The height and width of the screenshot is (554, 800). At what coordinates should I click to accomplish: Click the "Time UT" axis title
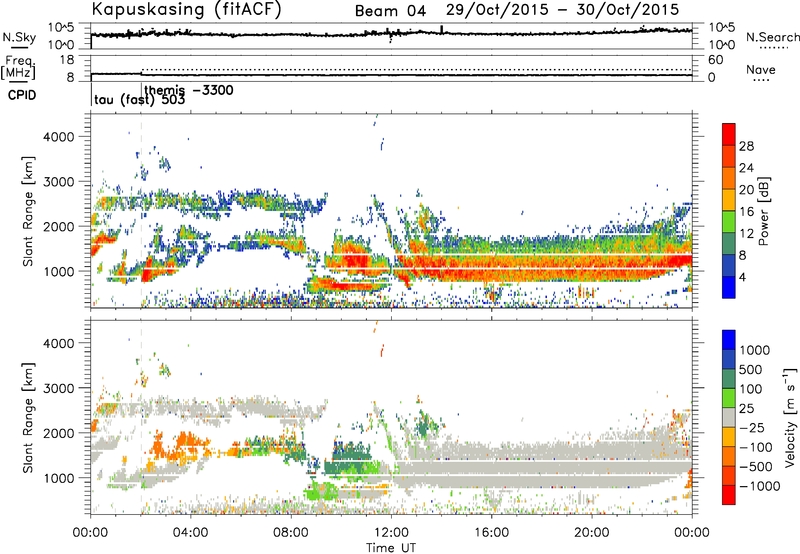tap(391, 548)
